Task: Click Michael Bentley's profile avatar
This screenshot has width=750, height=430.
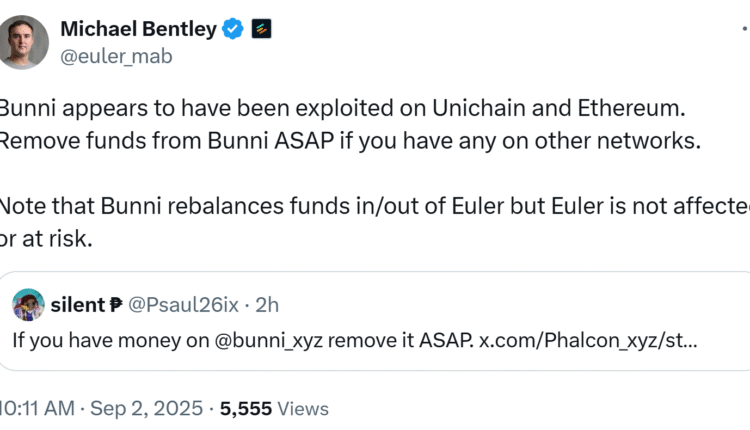Action: tap(23, 43)
